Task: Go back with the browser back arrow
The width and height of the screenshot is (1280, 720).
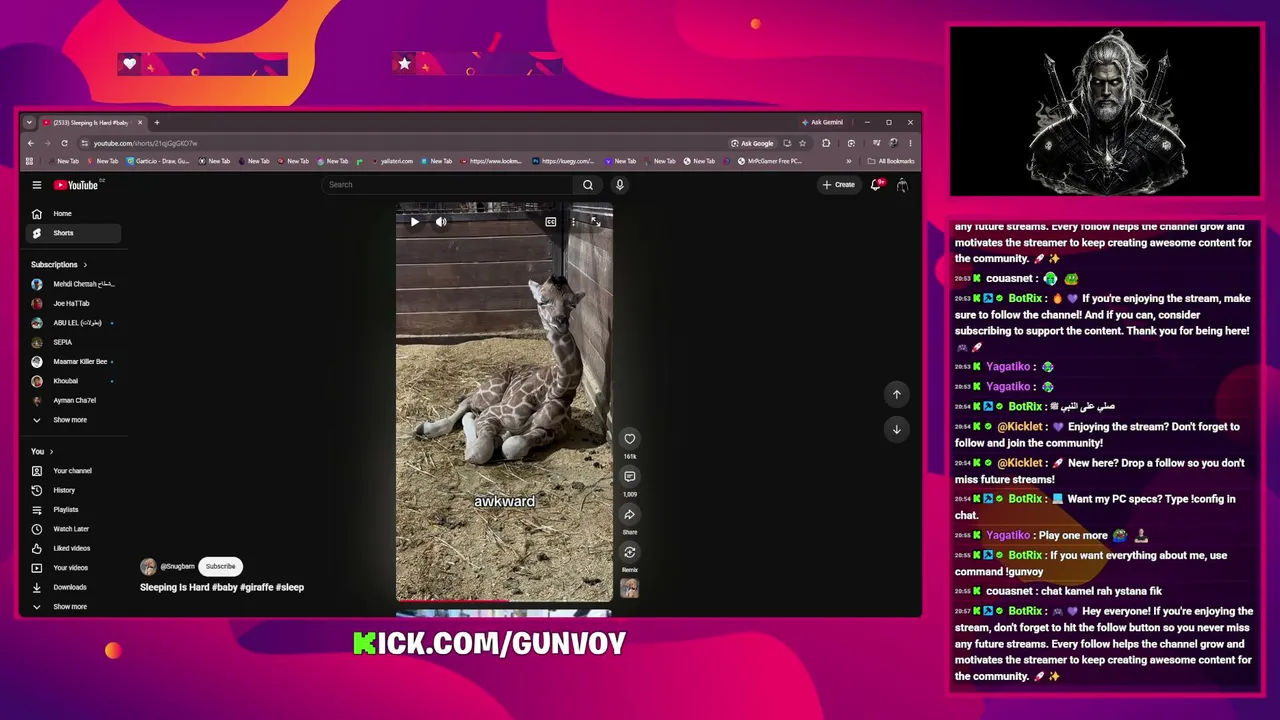Action: click(x=31, y=143)
